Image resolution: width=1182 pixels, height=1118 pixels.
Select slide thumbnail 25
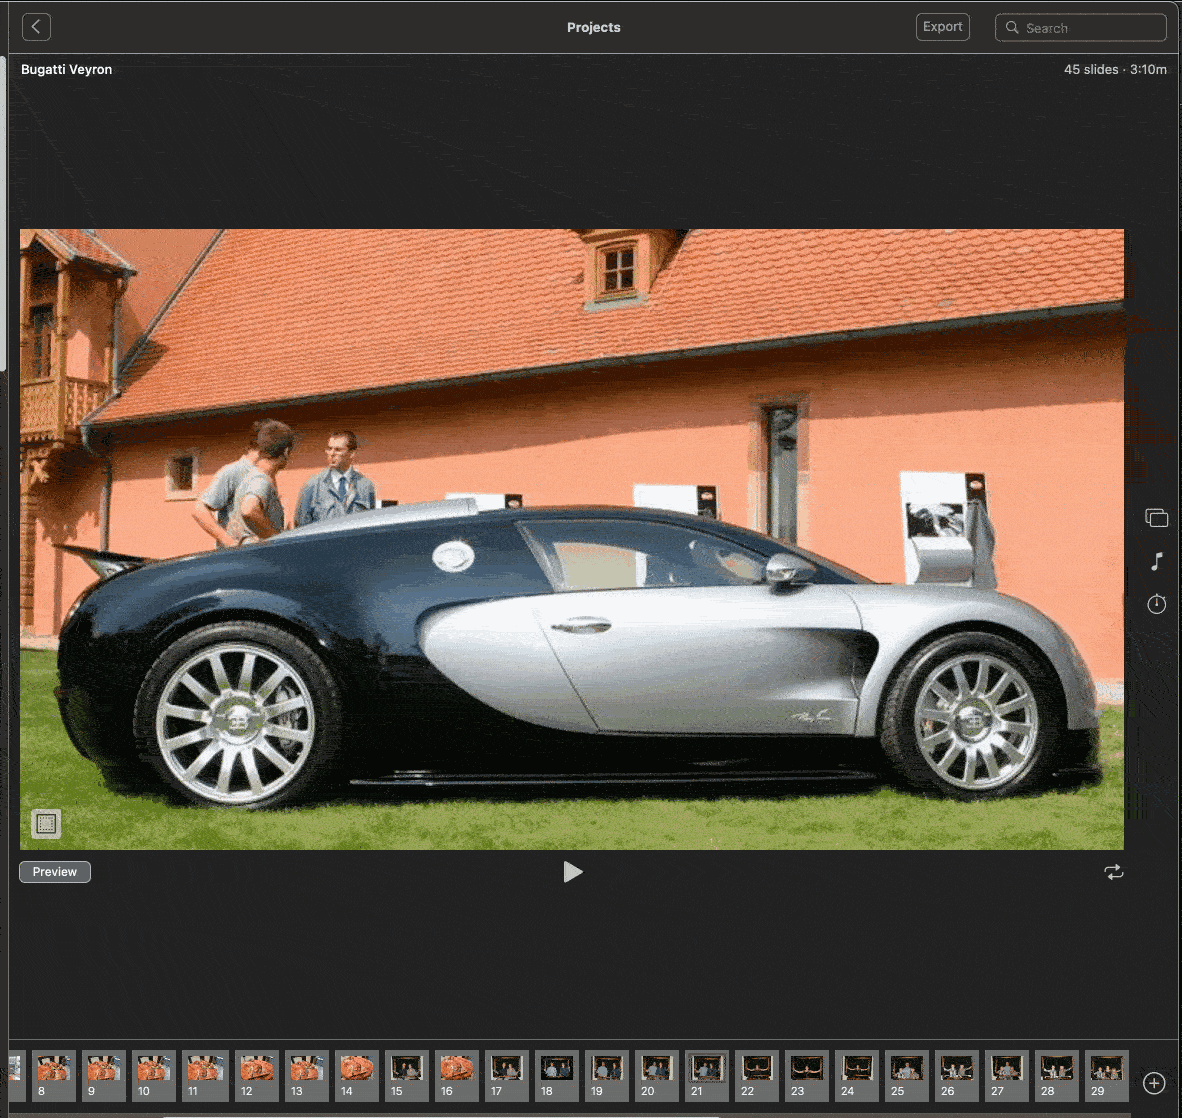(x=907, y=1074)
